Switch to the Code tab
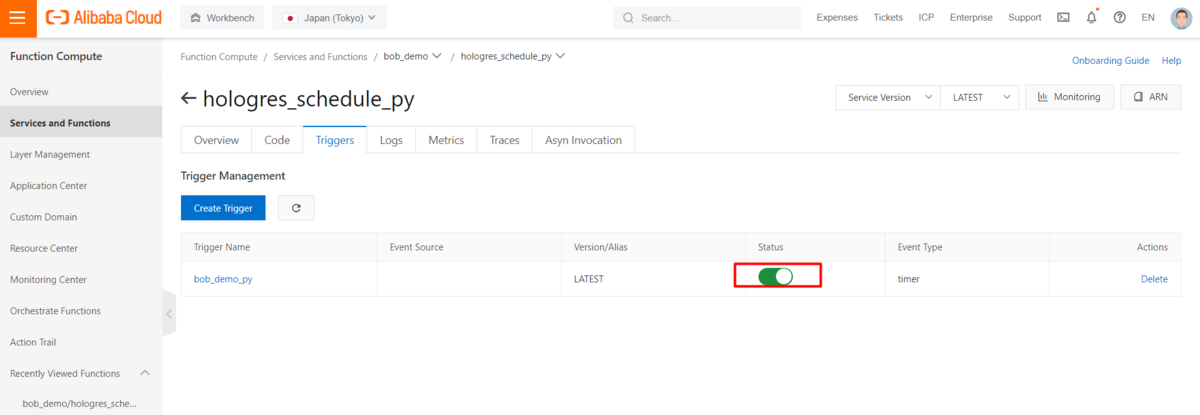Image resolution: width=1200 pixels, height=415 pixels. 277,140
